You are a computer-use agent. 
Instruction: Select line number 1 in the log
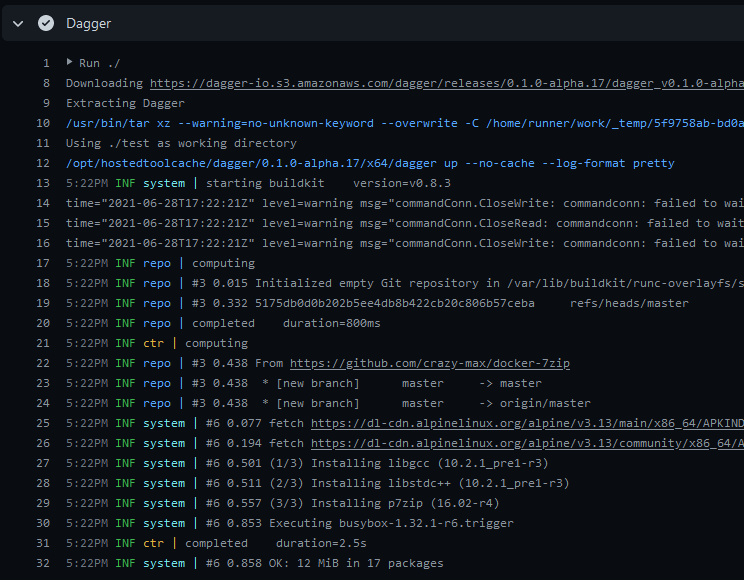[x=46, y=63]
